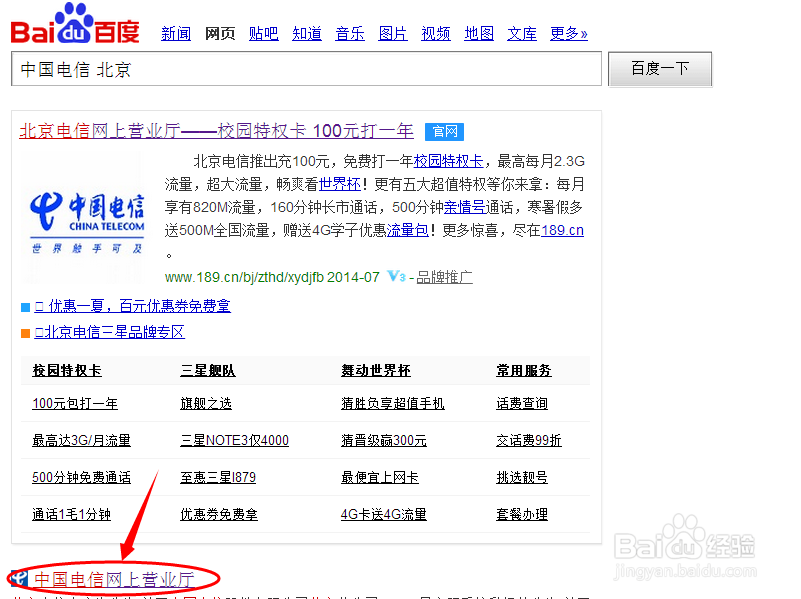Click the China Telecom logo thumbnail
Viewport: 801px width, 599px height.
(x=86, y=224)
